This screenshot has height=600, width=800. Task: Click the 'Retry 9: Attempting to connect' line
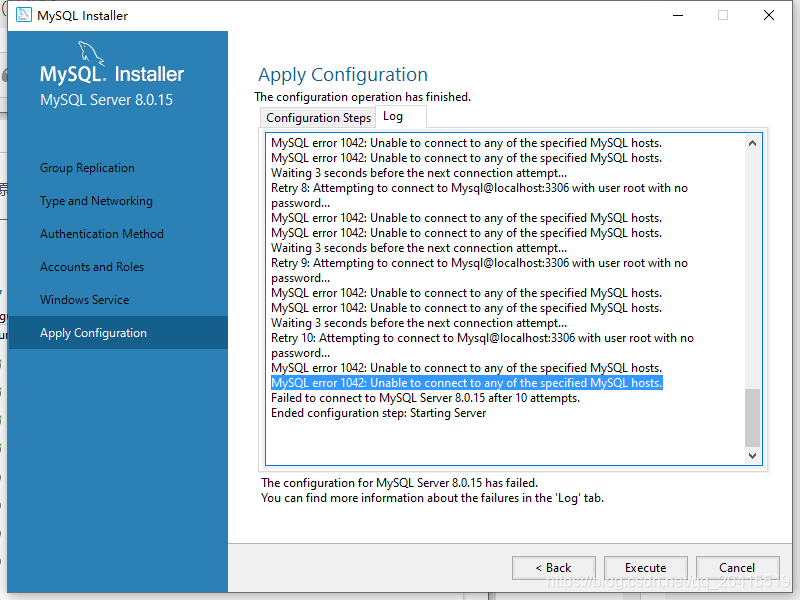click(479, 270)
